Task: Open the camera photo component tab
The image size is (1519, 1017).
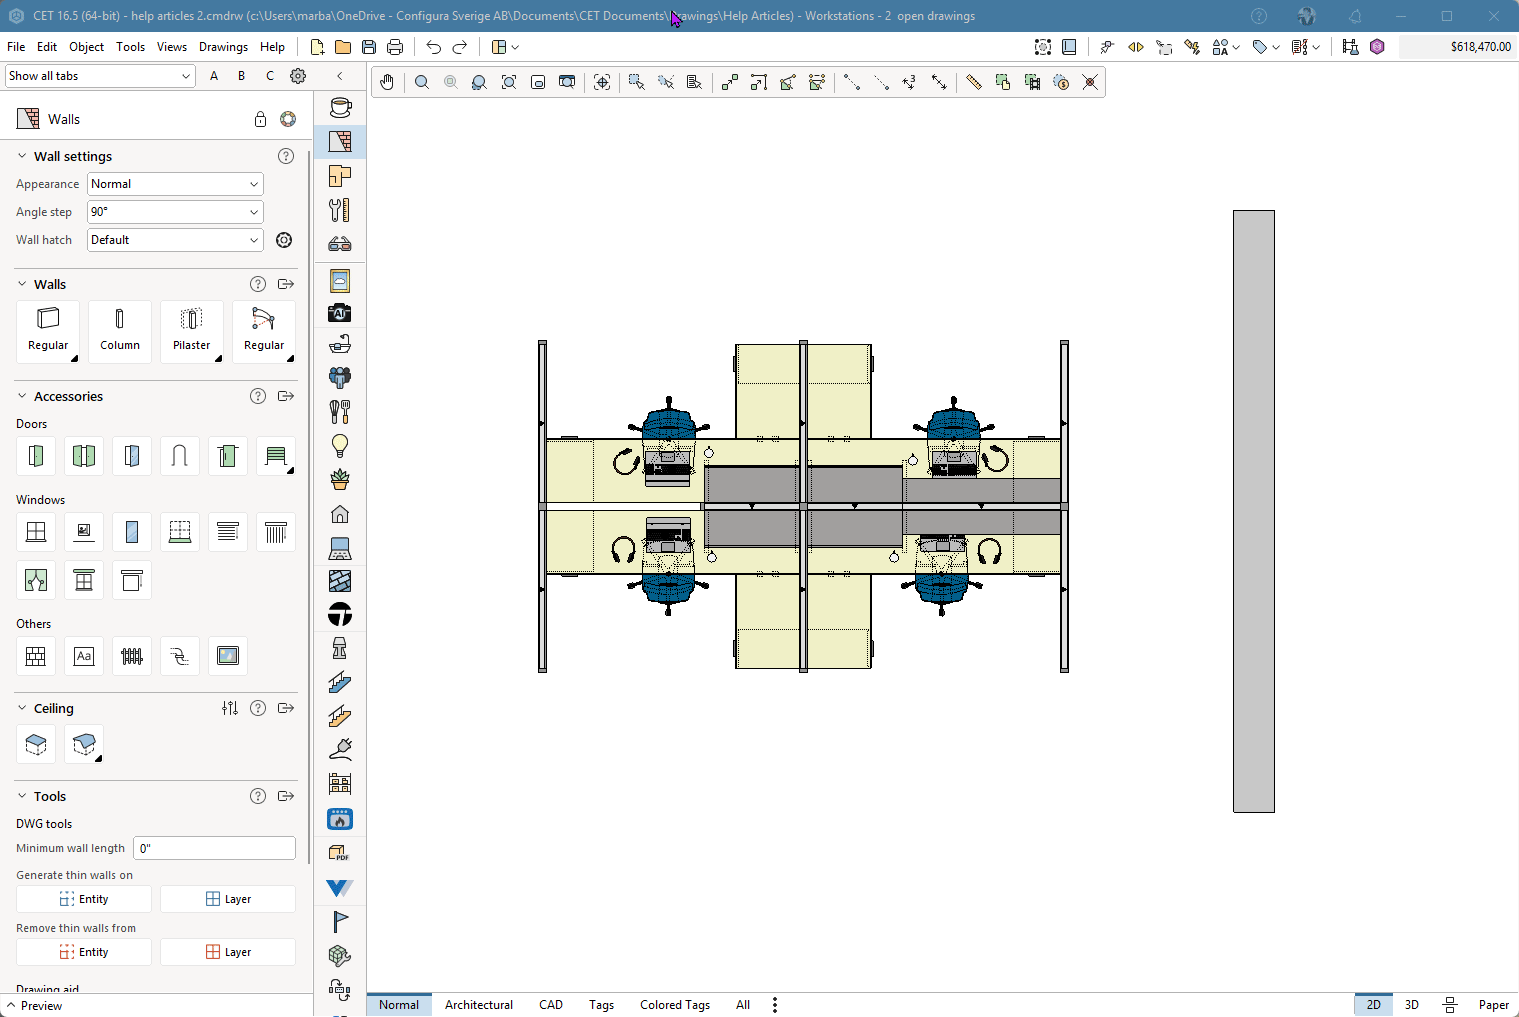Action: pos(340,313)
